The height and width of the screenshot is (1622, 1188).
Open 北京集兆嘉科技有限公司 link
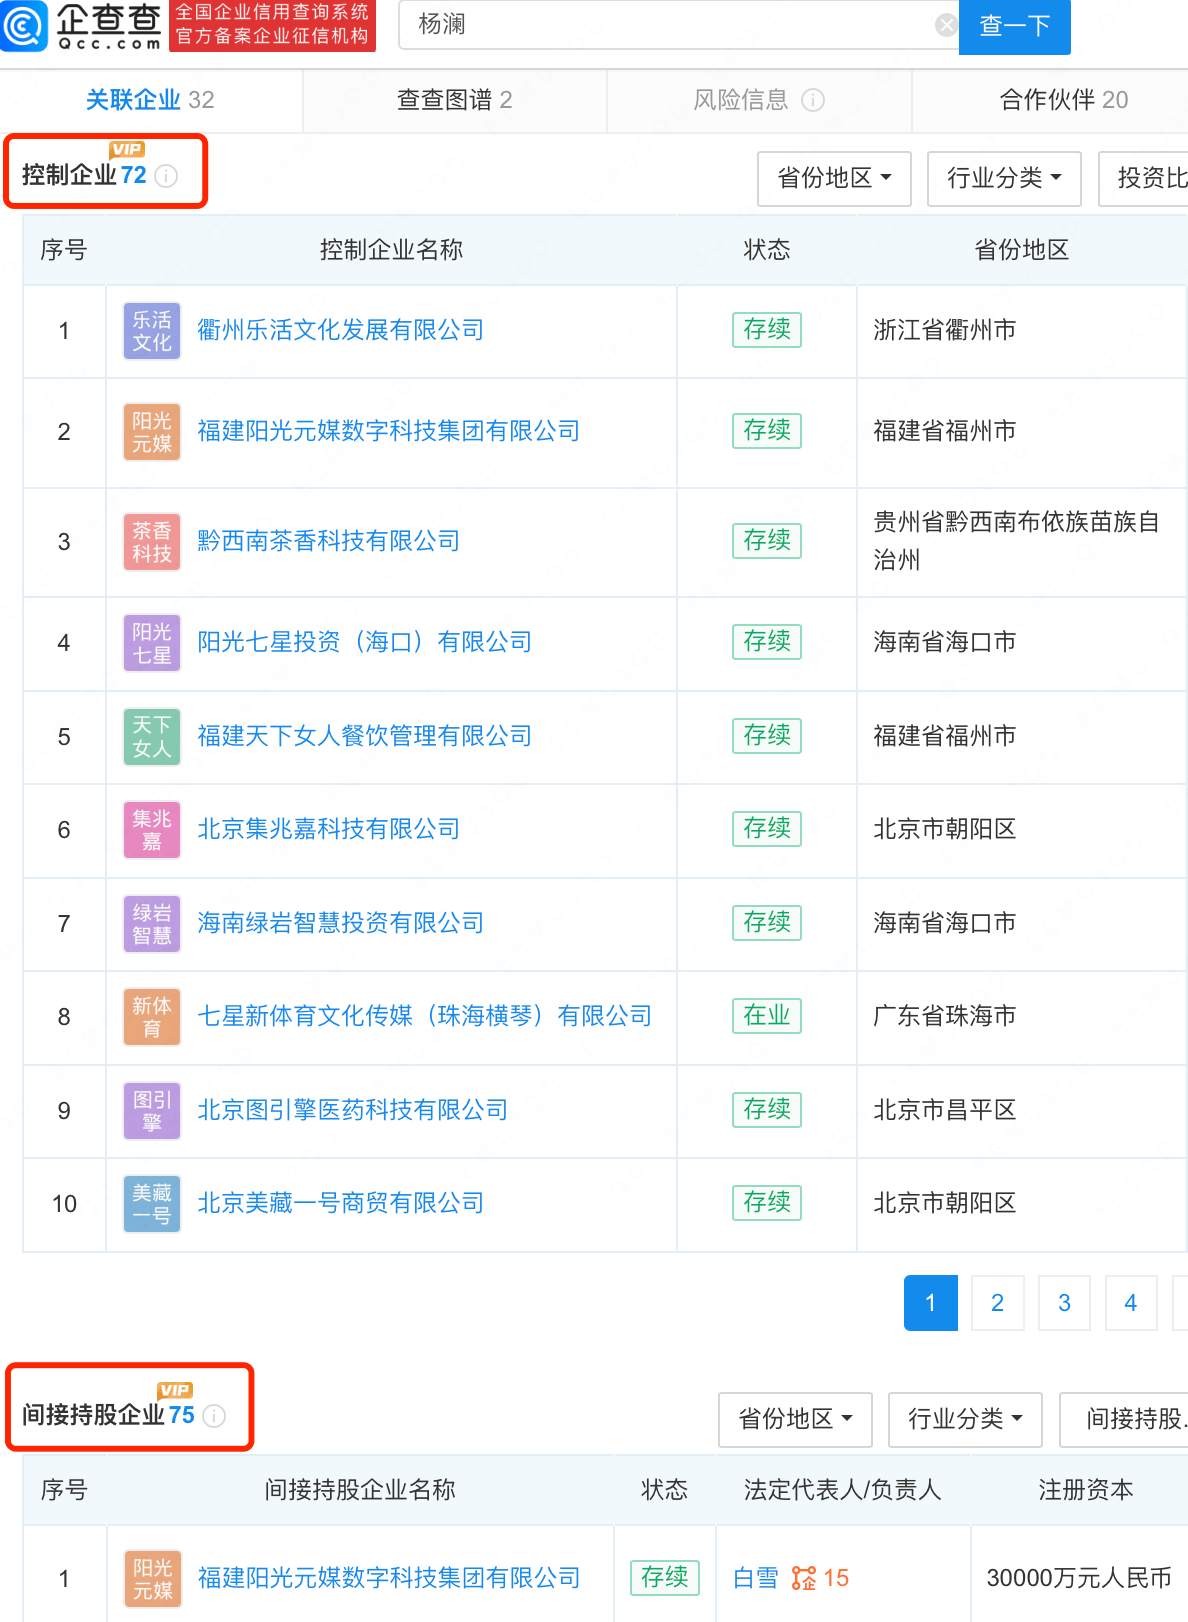click(329, 829)
